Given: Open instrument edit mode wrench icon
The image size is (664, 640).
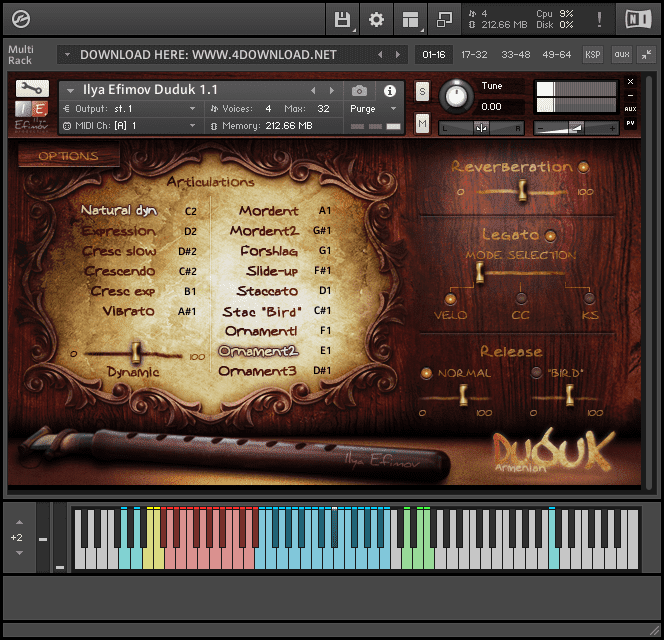Looking at the screenshot, I should pos(32,88).
